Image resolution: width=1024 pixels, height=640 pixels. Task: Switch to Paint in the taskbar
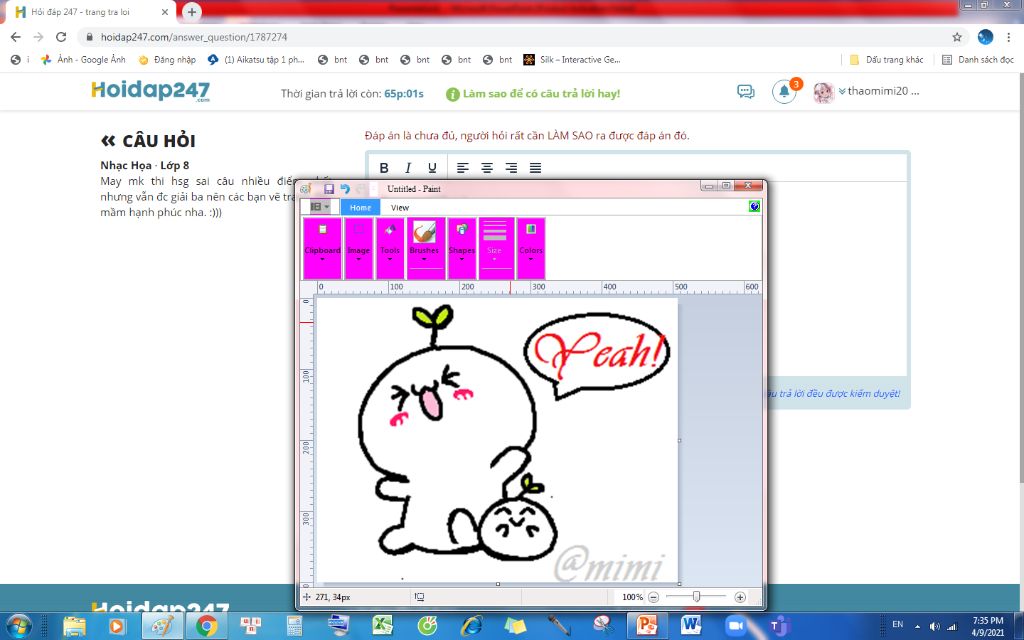pyautogui.click(x=162, y=625)
